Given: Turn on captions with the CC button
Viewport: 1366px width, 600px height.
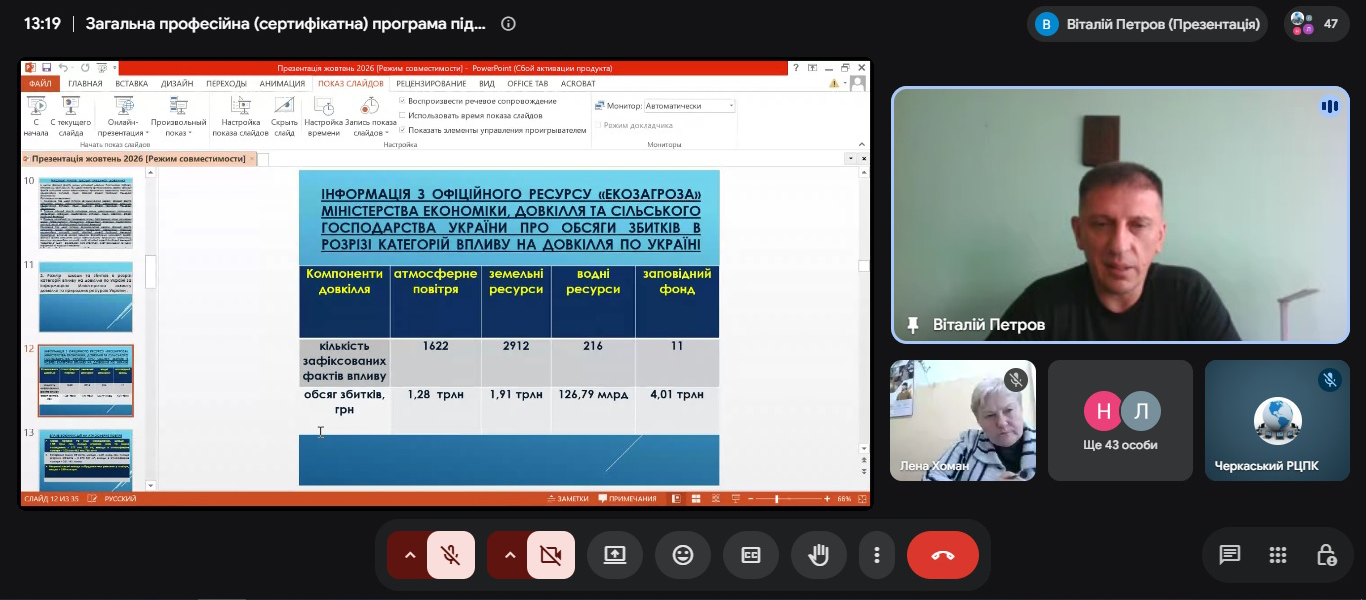Looking at the screenshot, I should (751, 555).
